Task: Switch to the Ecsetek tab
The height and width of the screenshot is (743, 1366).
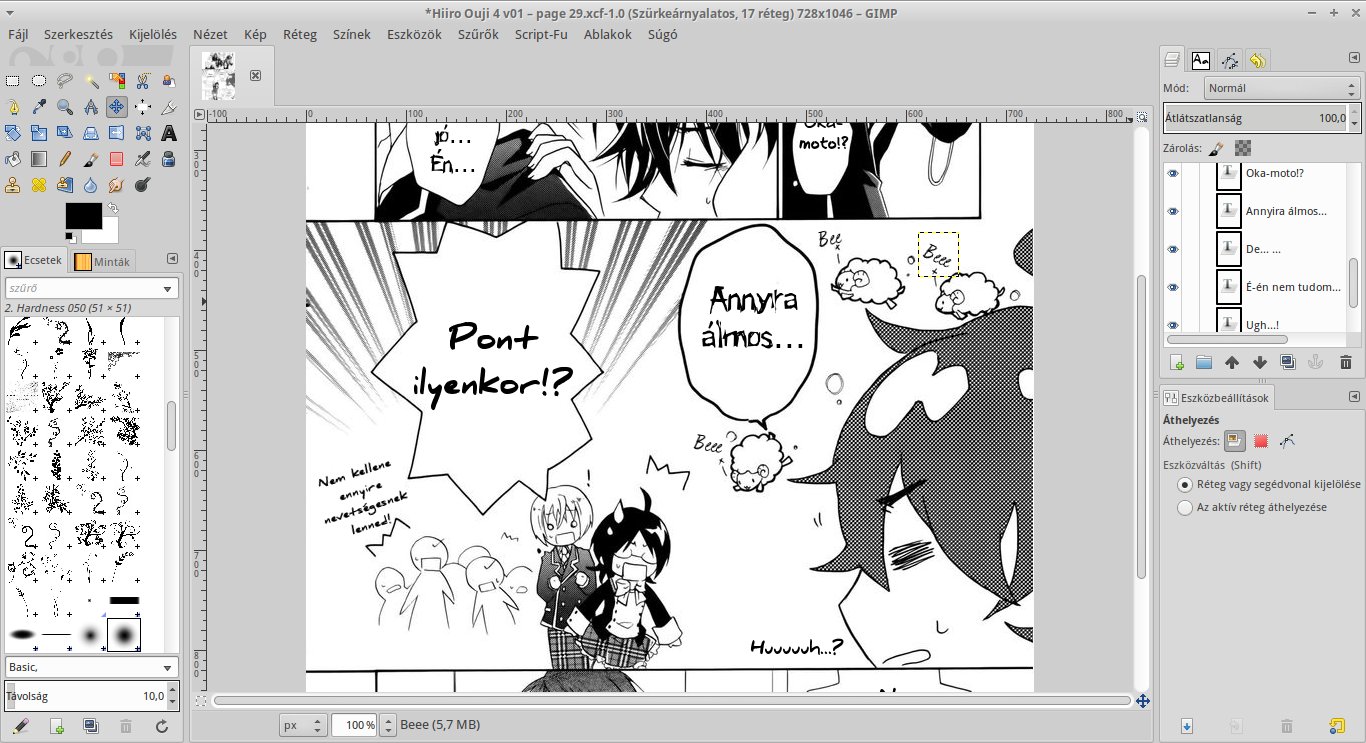Action: click(35, 260)
